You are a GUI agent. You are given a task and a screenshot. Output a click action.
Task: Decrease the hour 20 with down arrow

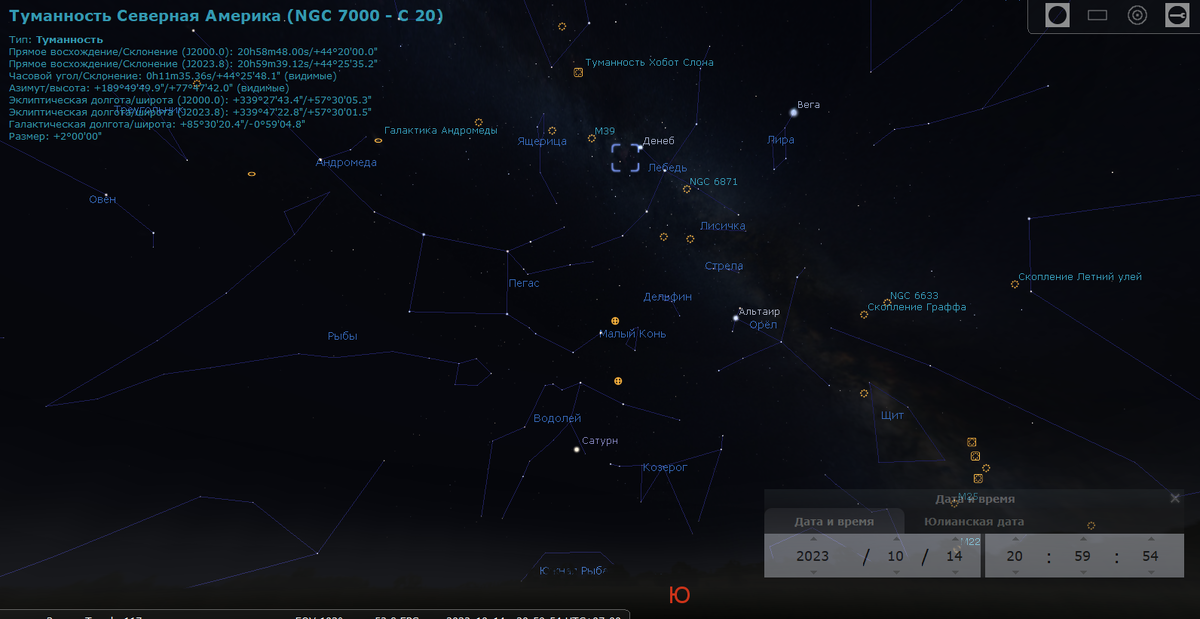1015,572
